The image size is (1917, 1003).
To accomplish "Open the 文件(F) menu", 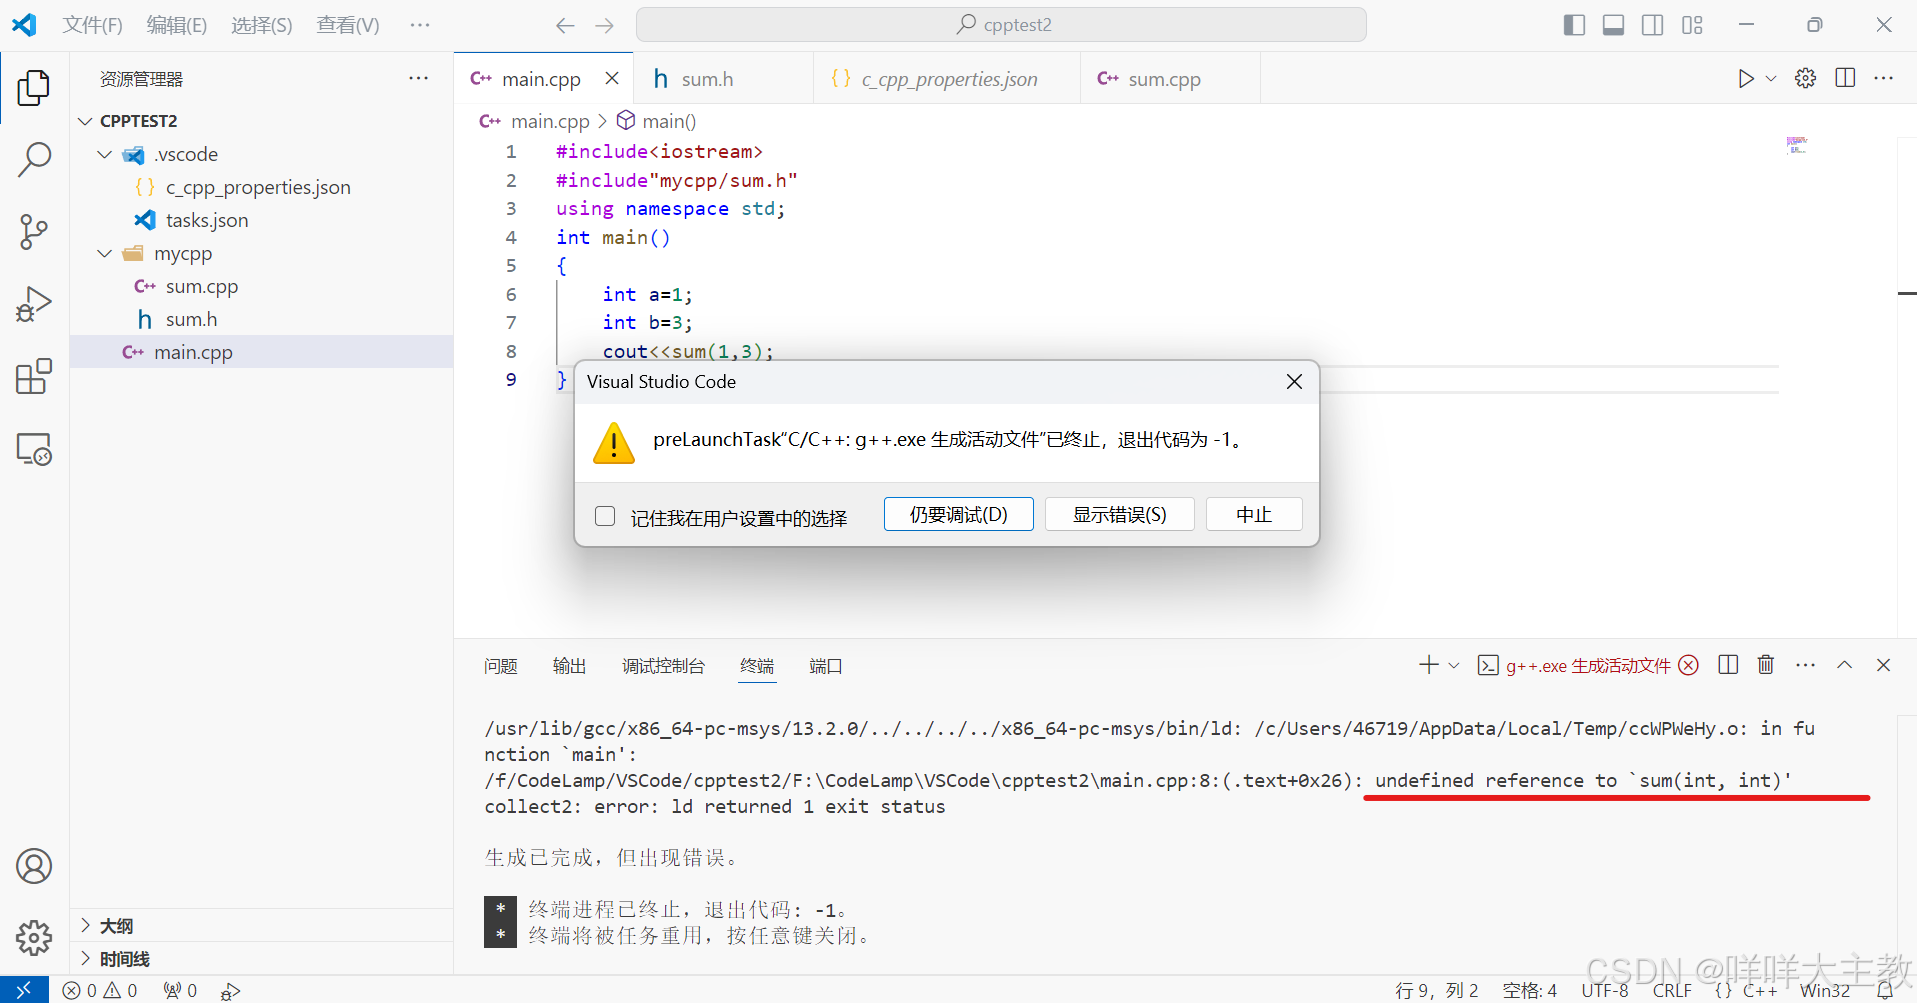I will (x=92, y=25).
